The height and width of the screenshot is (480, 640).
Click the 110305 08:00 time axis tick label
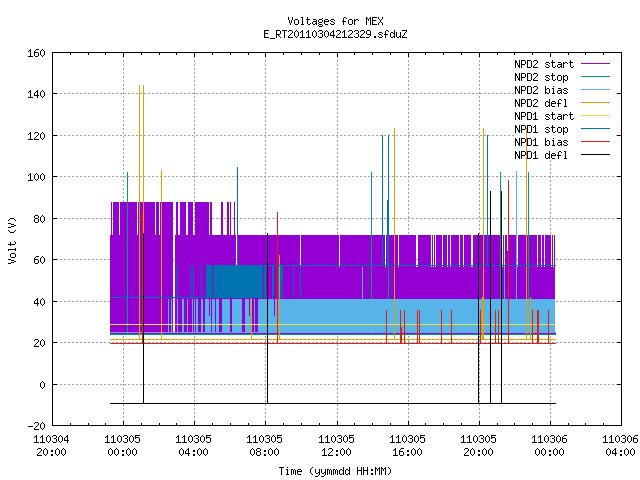pyautogui.click(x=264, y=446)
